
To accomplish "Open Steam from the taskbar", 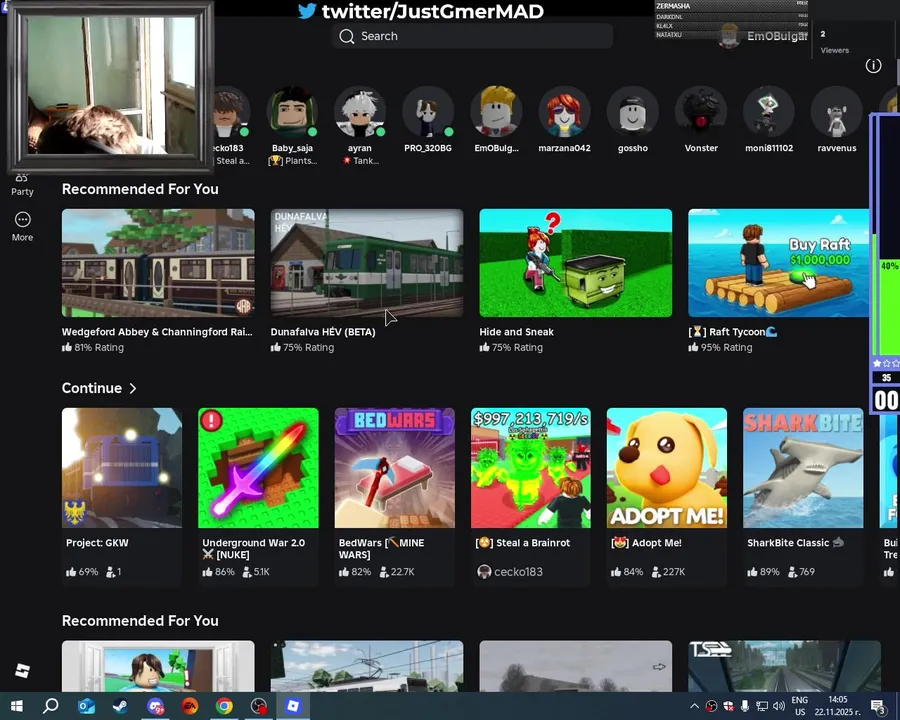I will click(x=121, y=706).
